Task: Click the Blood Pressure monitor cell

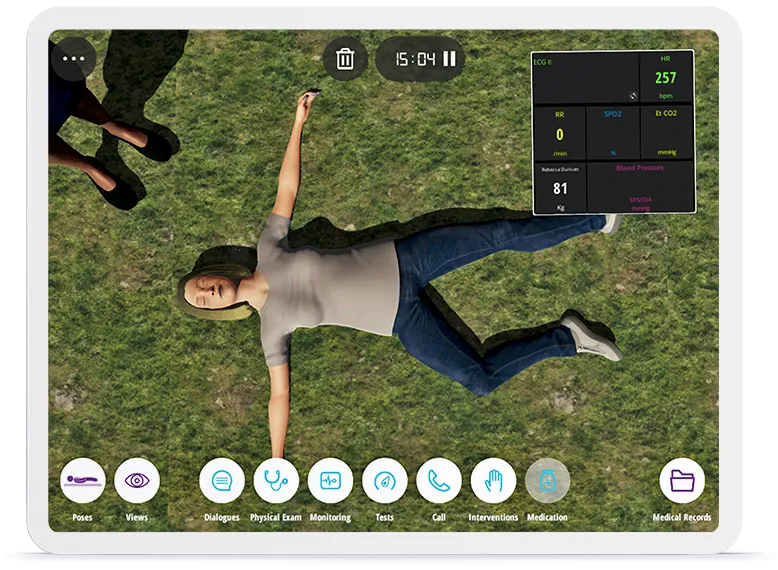Action: 640,187
